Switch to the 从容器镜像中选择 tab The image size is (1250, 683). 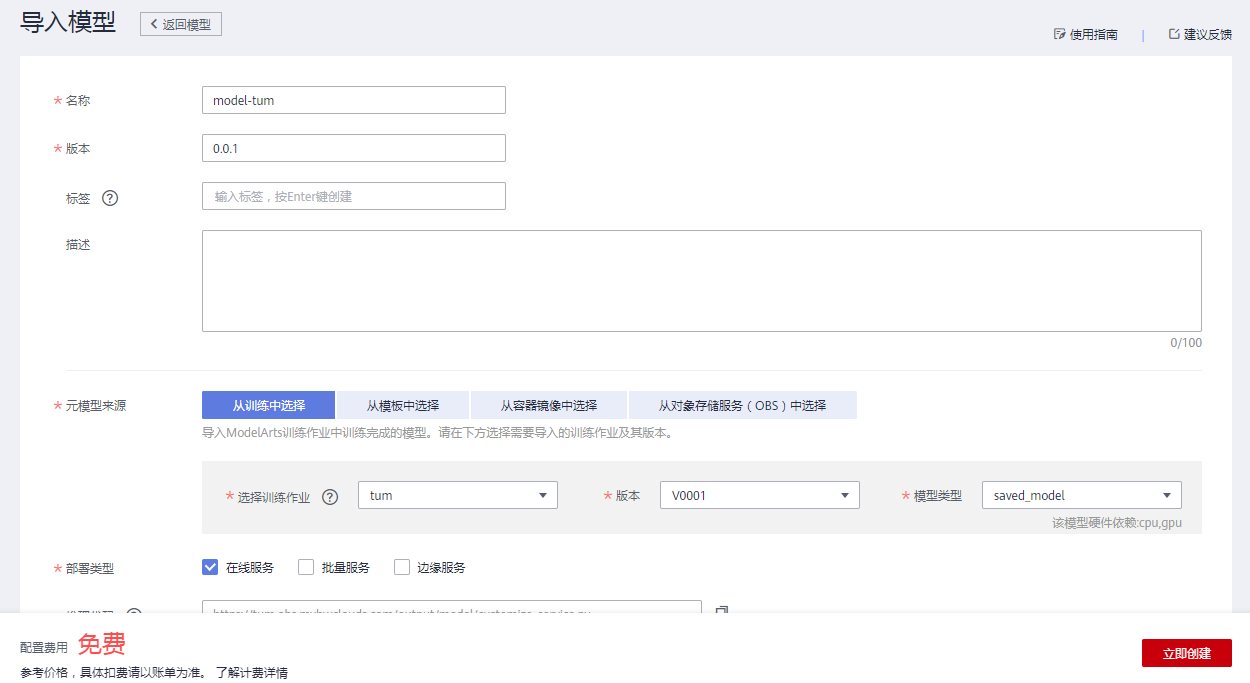pyautogui.click(x=549, y=405)
